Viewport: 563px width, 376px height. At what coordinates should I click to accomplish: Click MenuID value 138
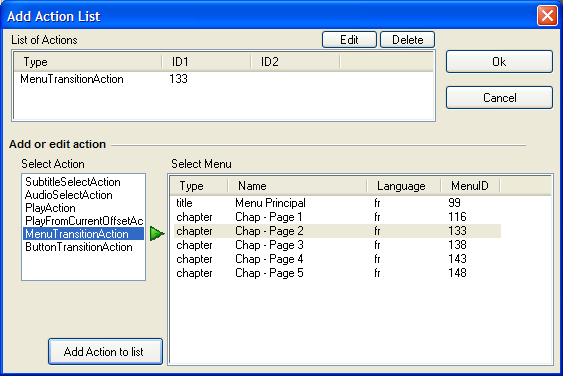(457, 245)
